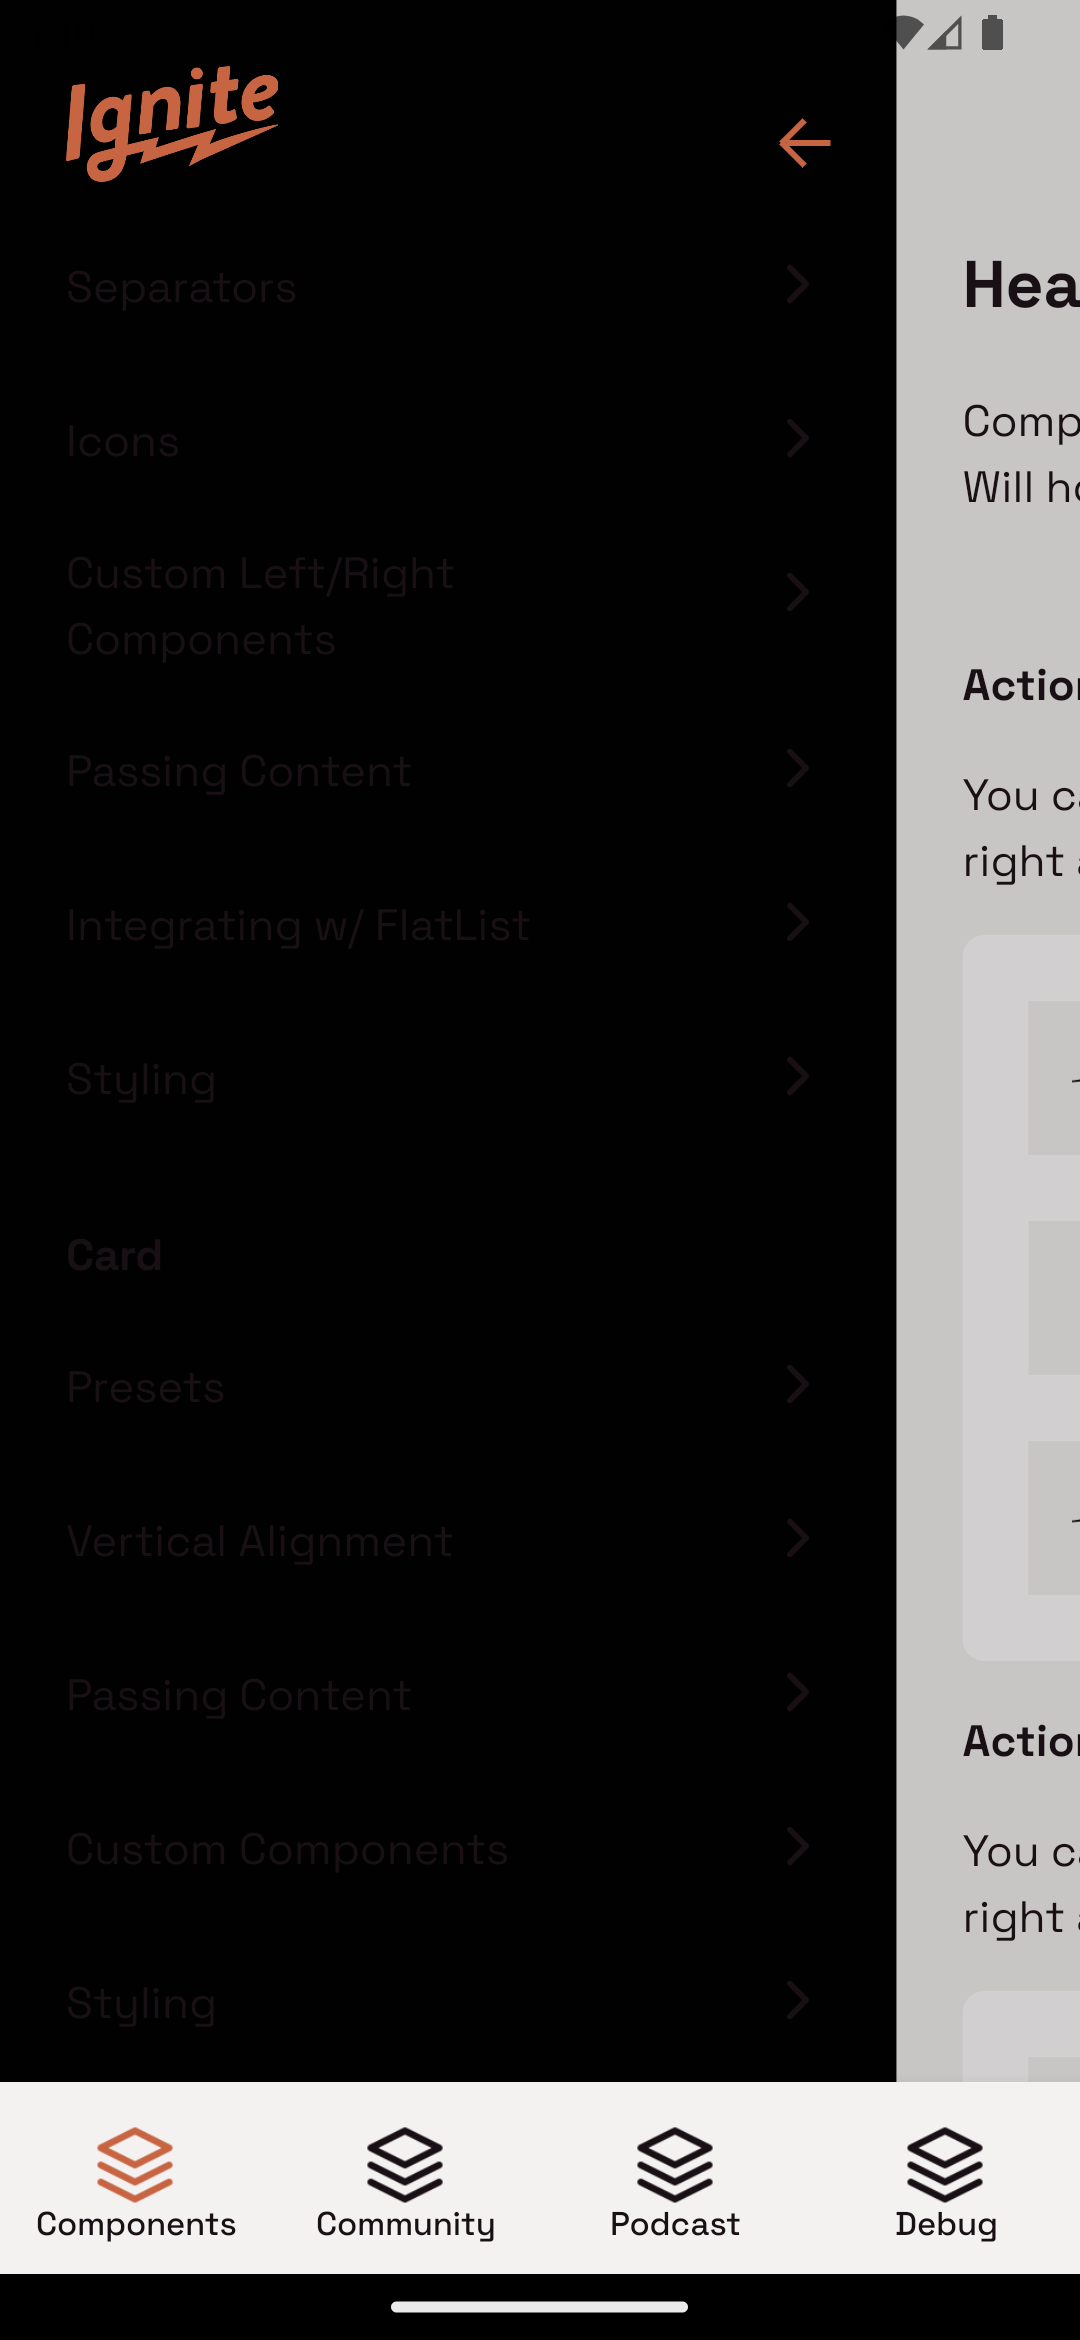The height and width of the screenshot is (2340, 1080).
Task: Expand the Integrating w/ FlatList chevron
Action: click(798, 923)
